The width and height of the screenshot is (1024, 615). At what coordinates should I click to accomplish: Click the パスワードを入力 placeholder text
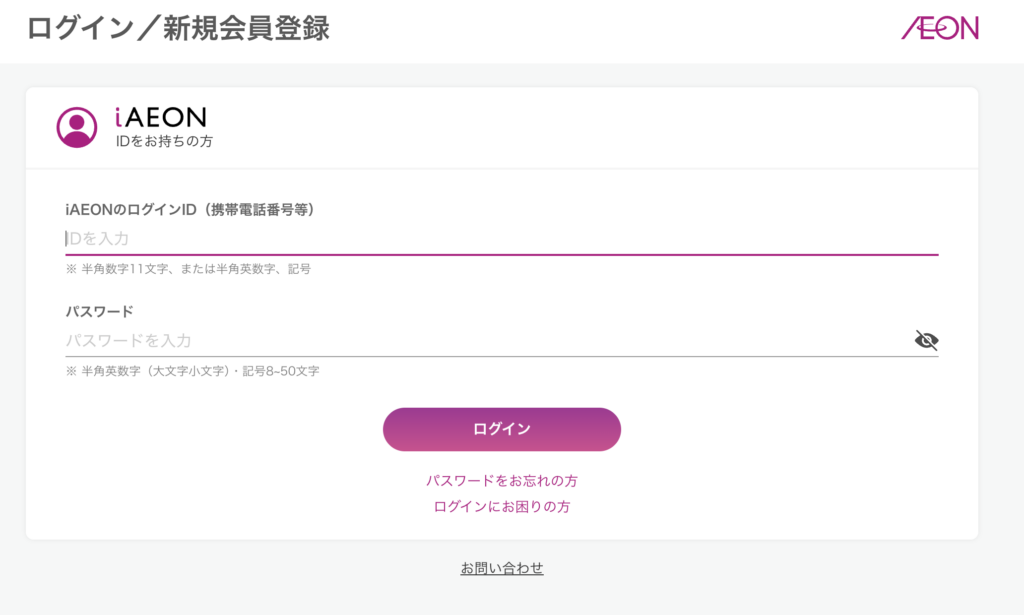point(128,341)
